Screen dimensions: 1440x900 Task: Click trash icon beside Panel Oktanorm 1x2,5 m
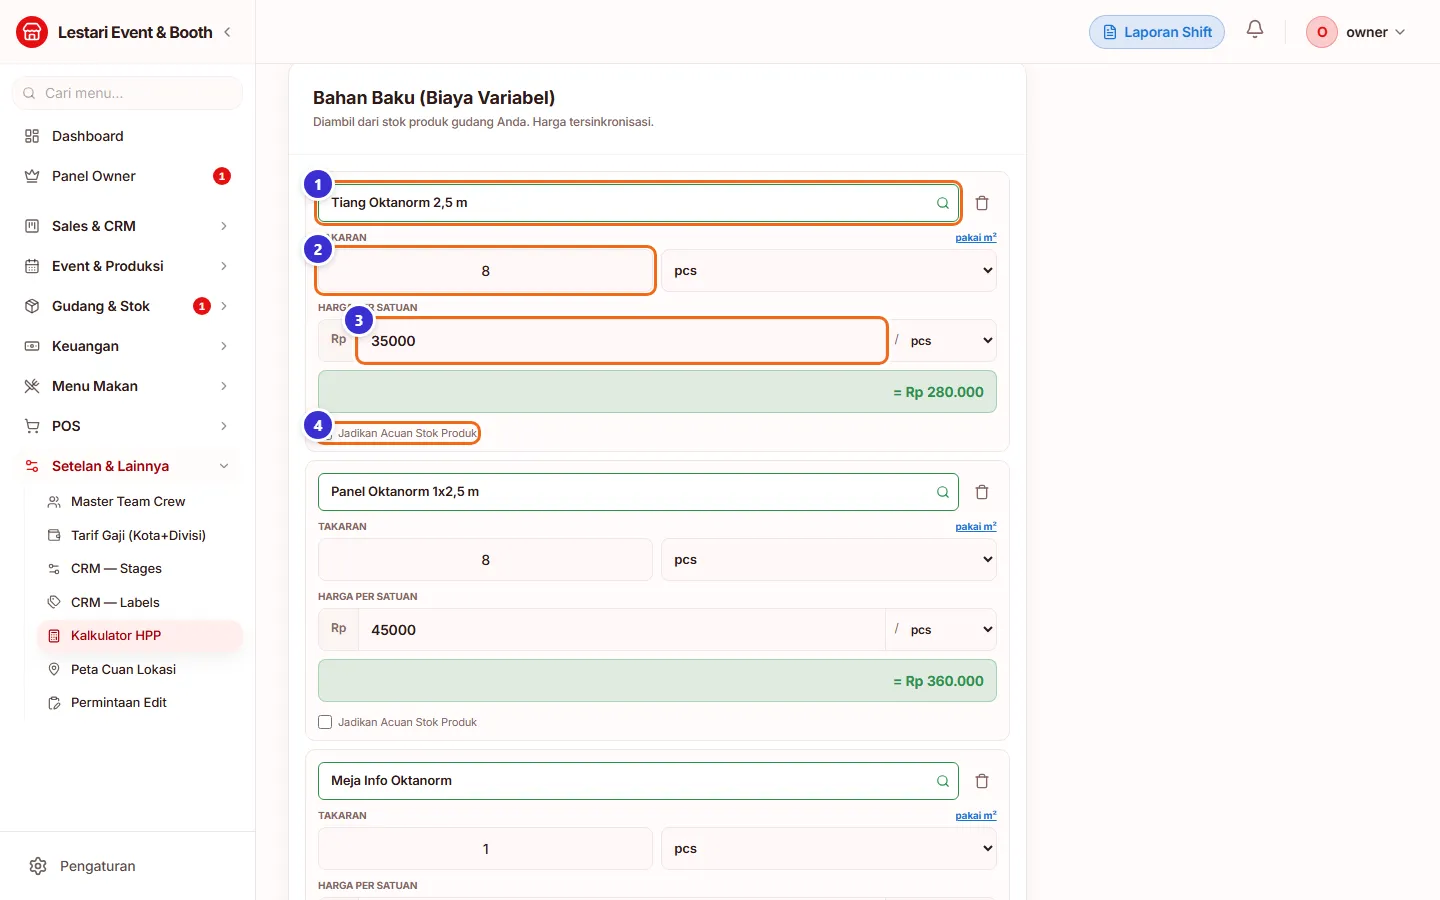(x=982, y=492)
